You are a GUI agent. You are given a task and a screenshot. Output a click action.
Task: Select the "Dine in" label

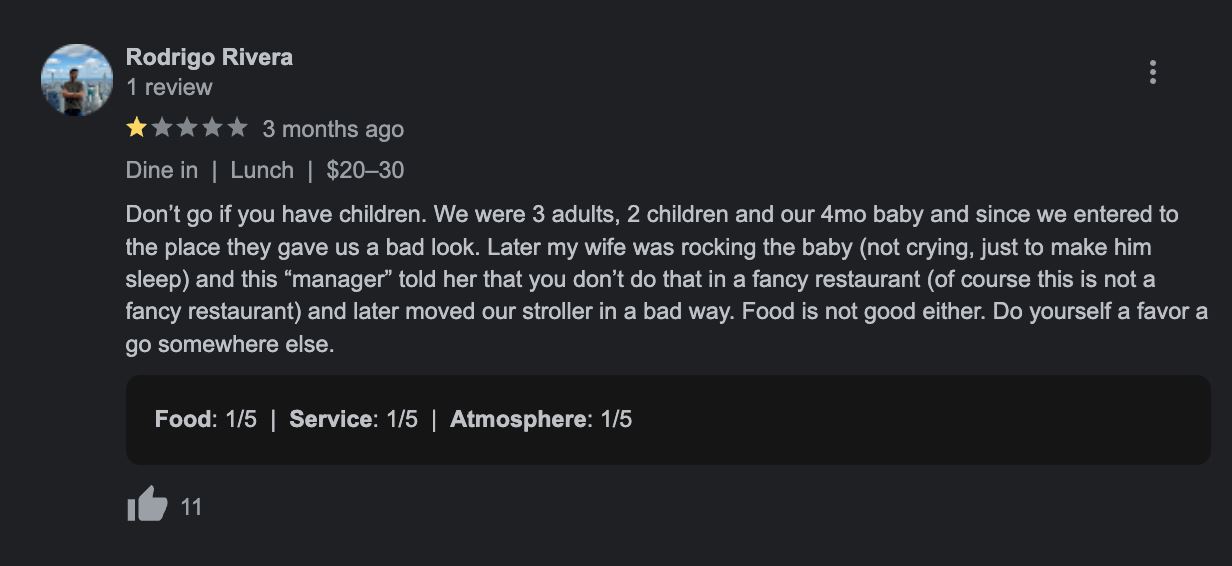click(x=162, y=170)
